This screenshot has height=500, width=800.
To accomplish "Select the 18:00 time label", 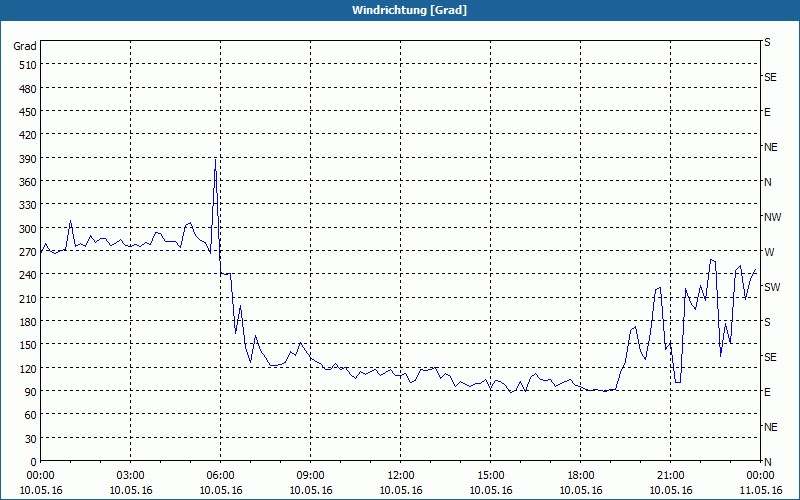I will pos(581,476).
